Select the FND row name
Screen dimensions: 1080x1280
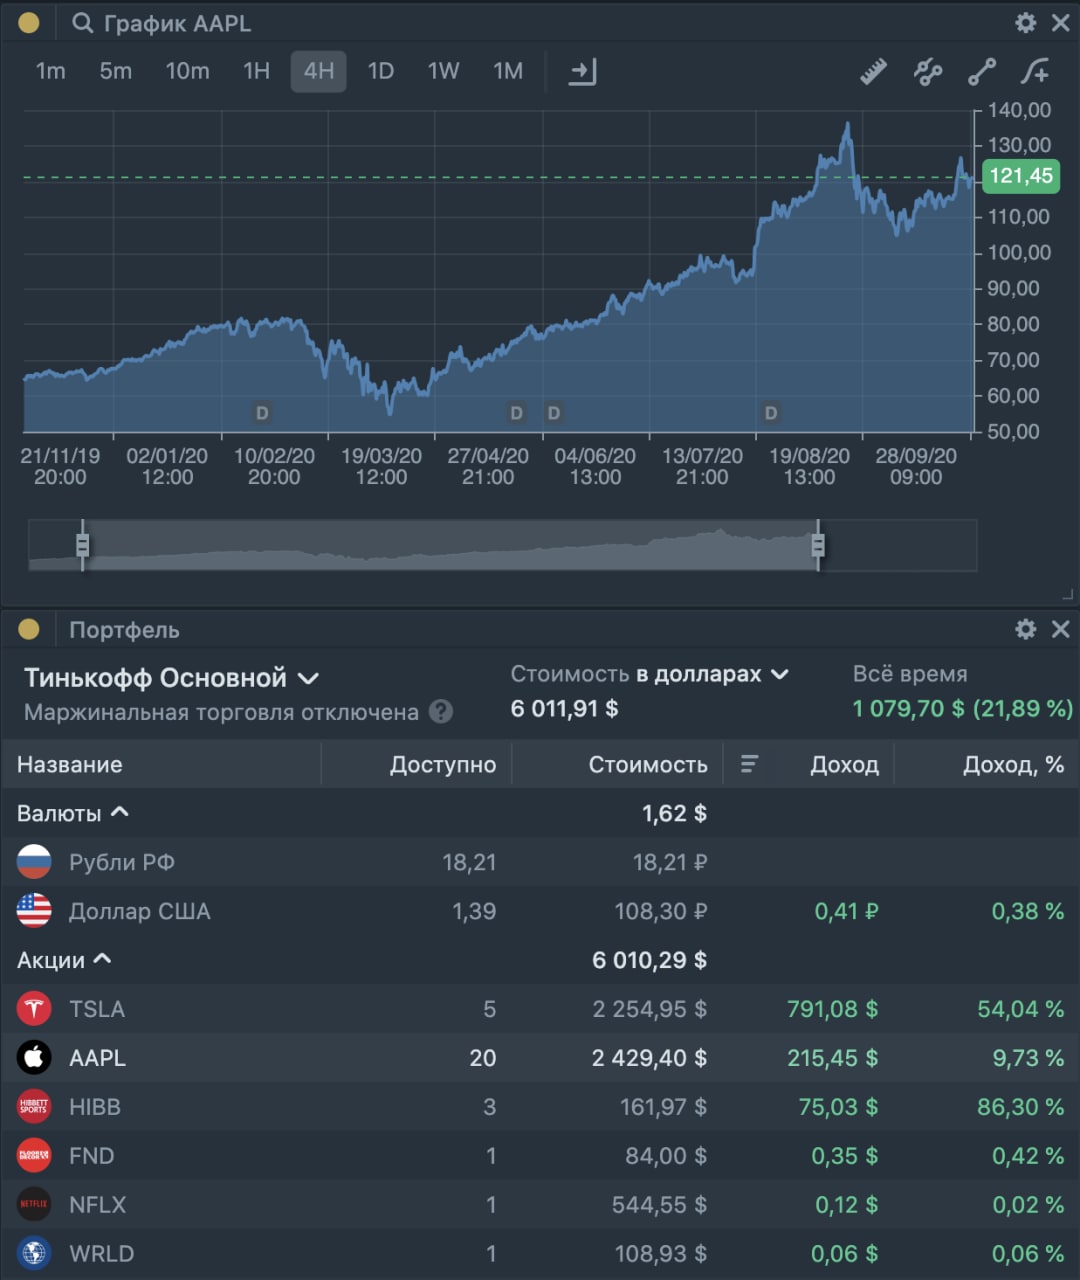(x=92, y=1156)
